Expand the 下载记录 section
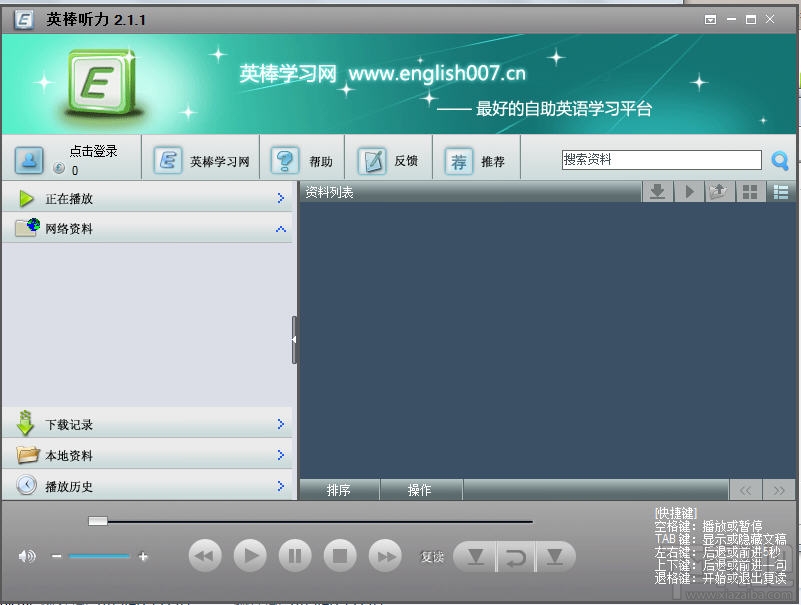 (148, 424)
